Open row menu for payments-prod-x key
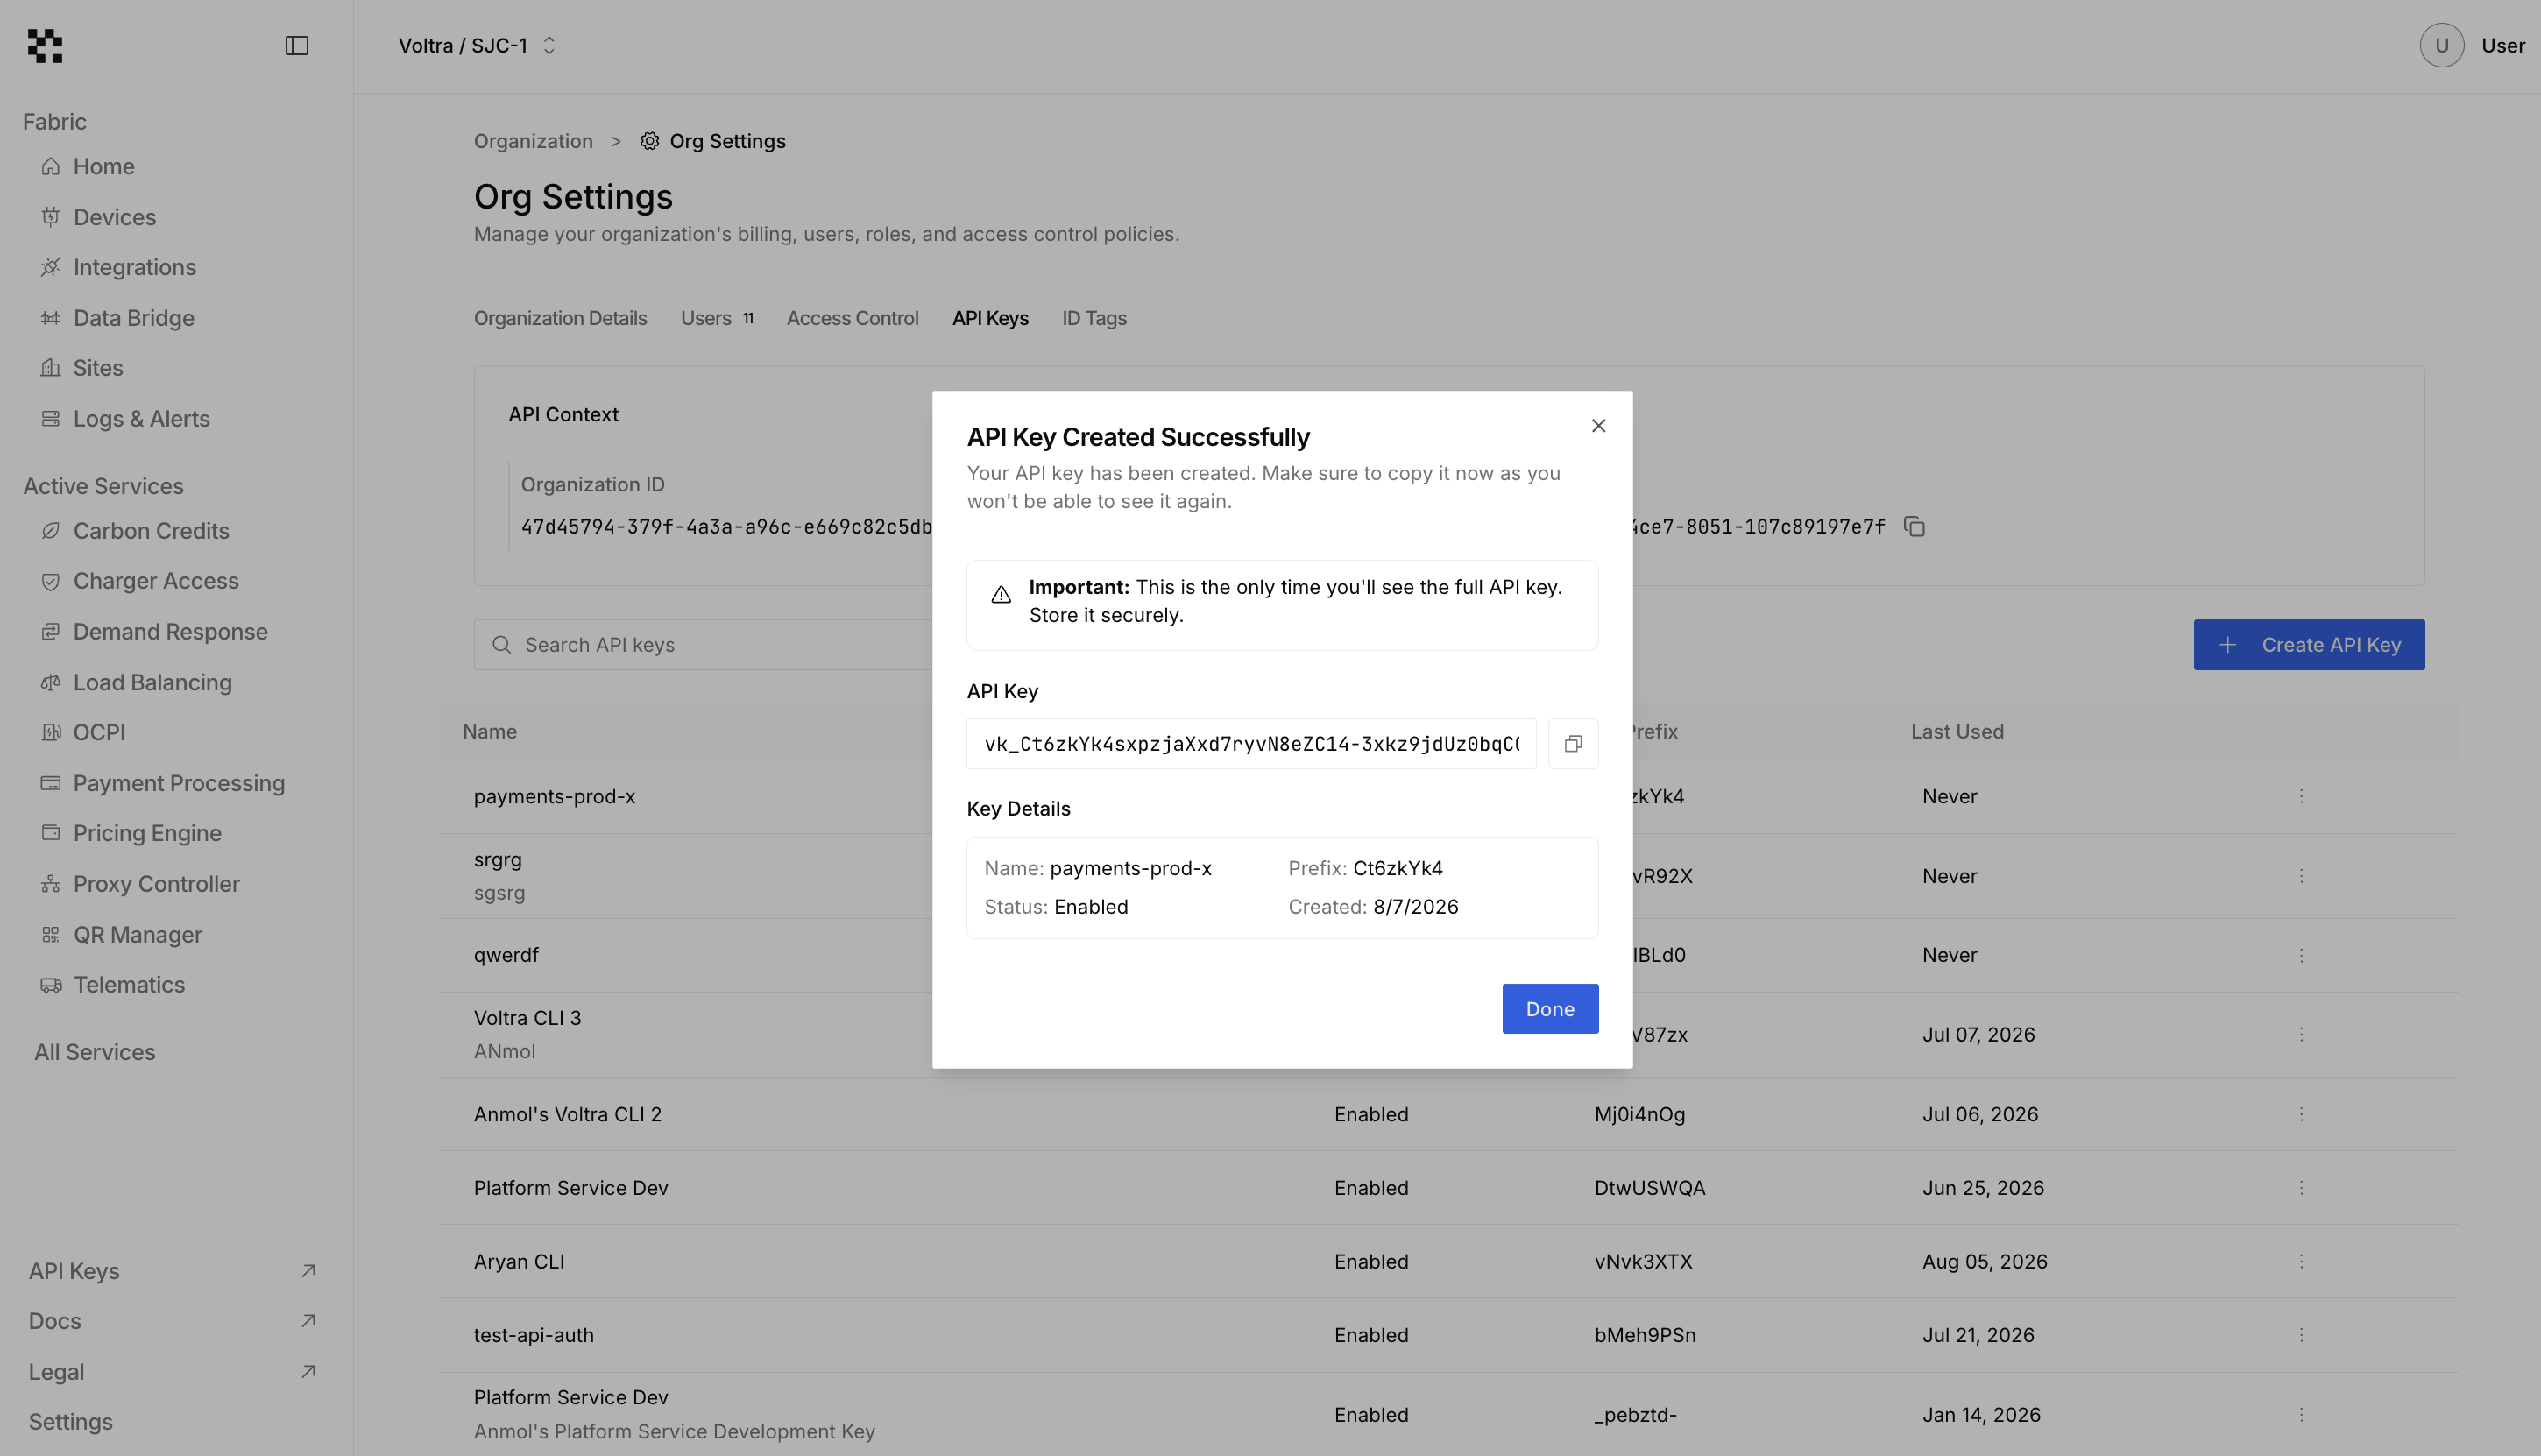The height and width of the screenshot is (1456, 2541). tap(2301, 796)
